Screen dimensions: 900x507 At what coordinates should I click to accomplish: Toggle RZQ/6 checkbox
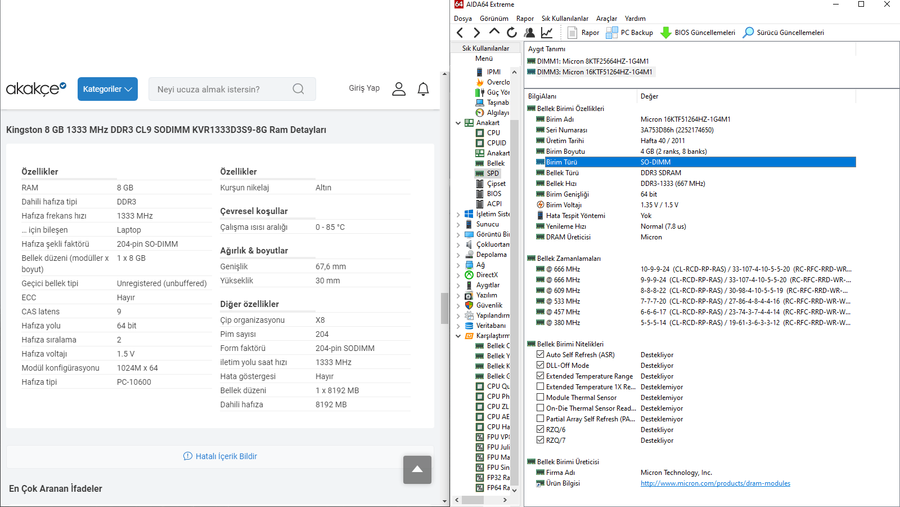click(x=540, y=429)
